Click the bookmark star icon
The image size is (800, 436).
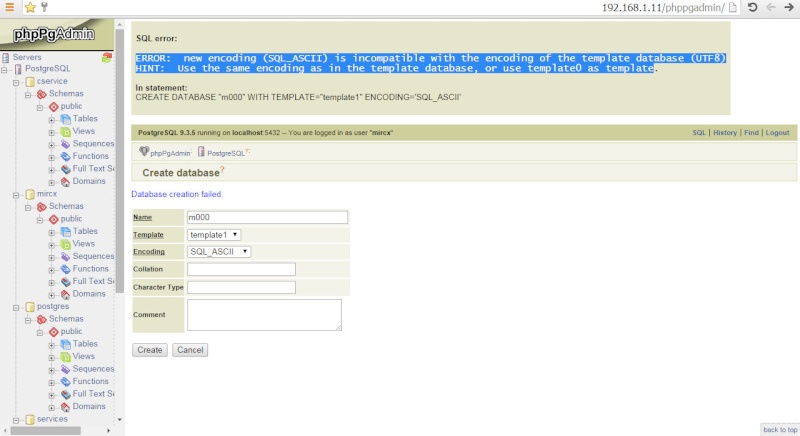30,7
